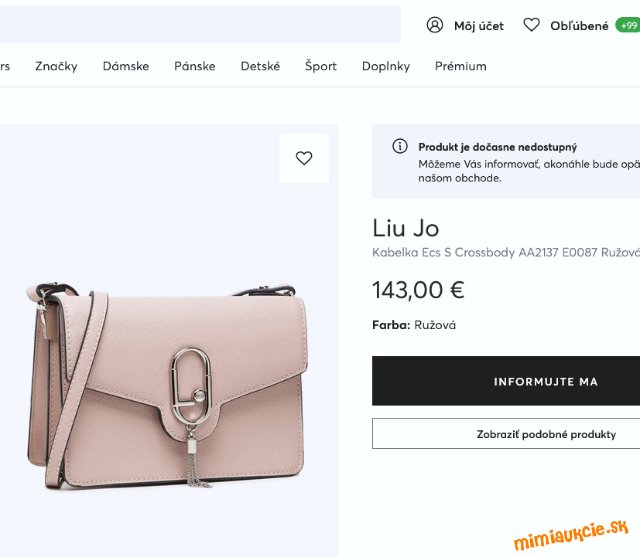
Task: Click the product title Kabelka Ecs S Crossbody
Action: (506, 253)
